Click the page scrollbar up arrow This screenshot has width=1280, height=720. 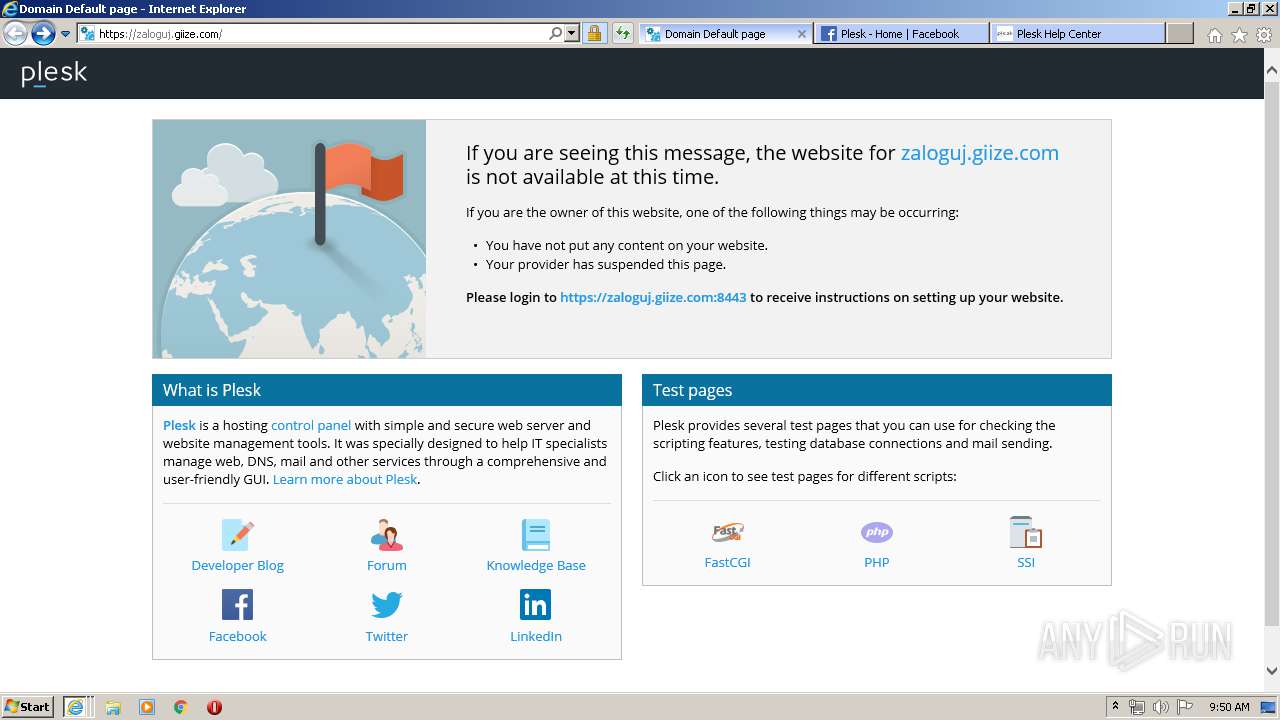pos(1271,70)
